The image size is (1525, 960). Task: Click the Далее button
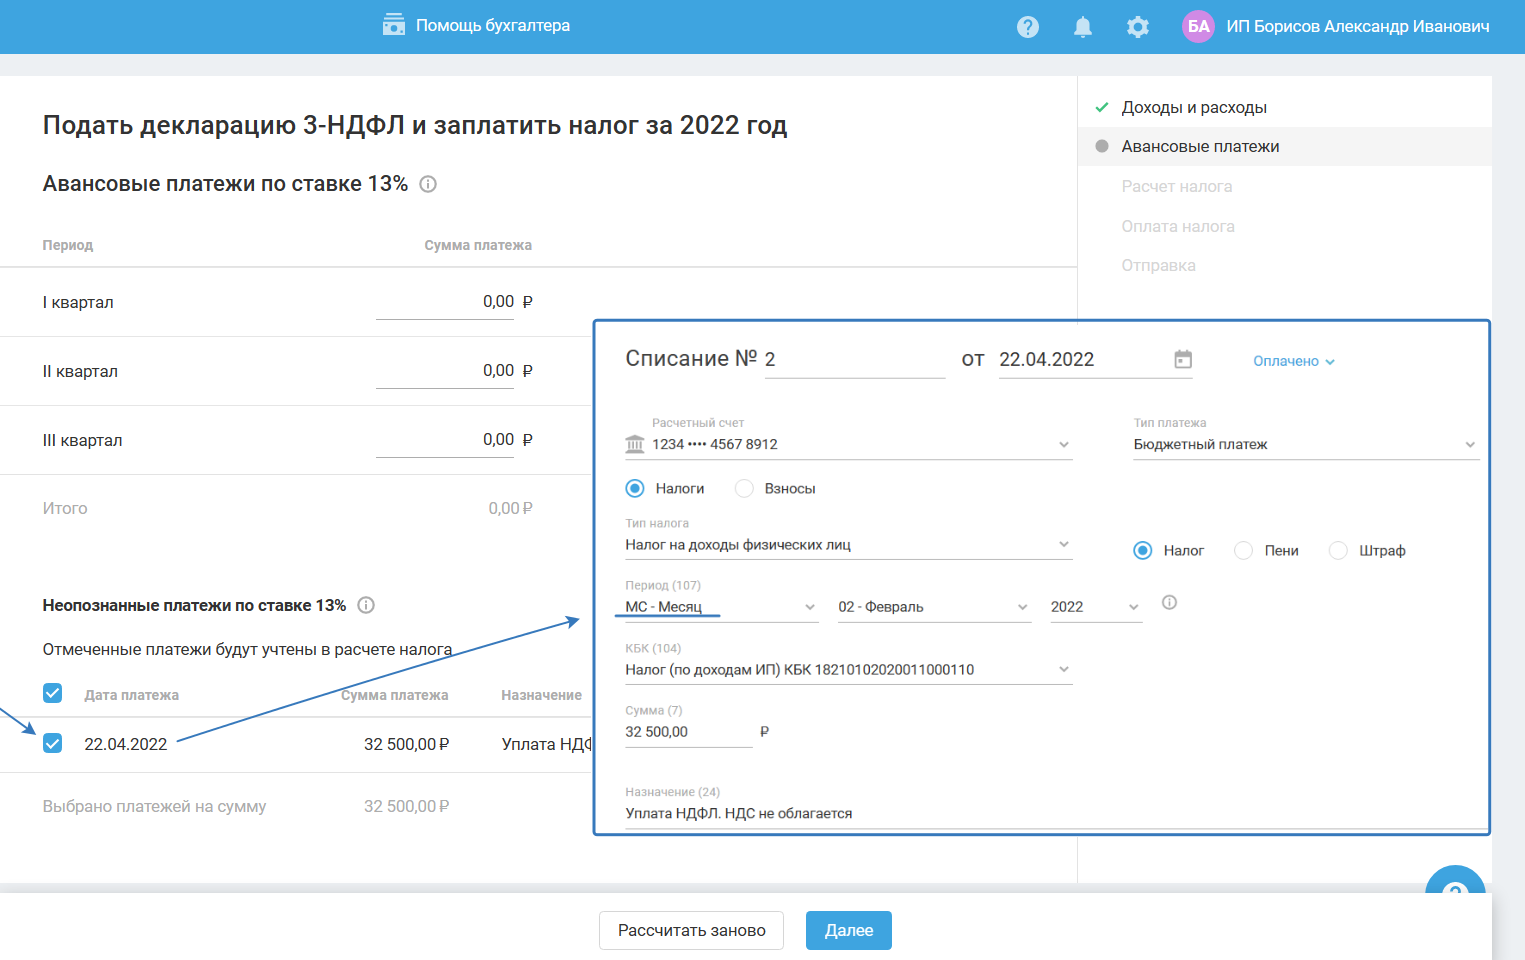(849, 930)
